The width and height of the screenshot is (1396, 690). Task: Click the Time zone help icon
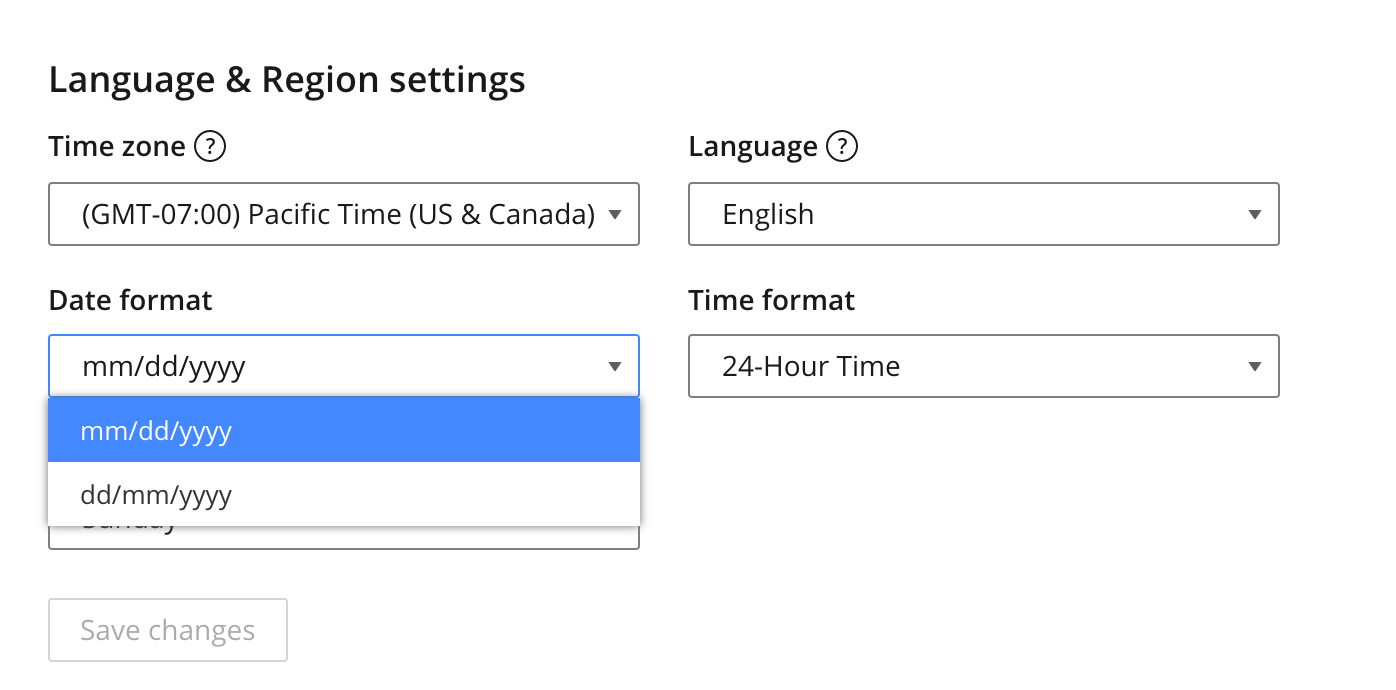[x=210, y=147]
